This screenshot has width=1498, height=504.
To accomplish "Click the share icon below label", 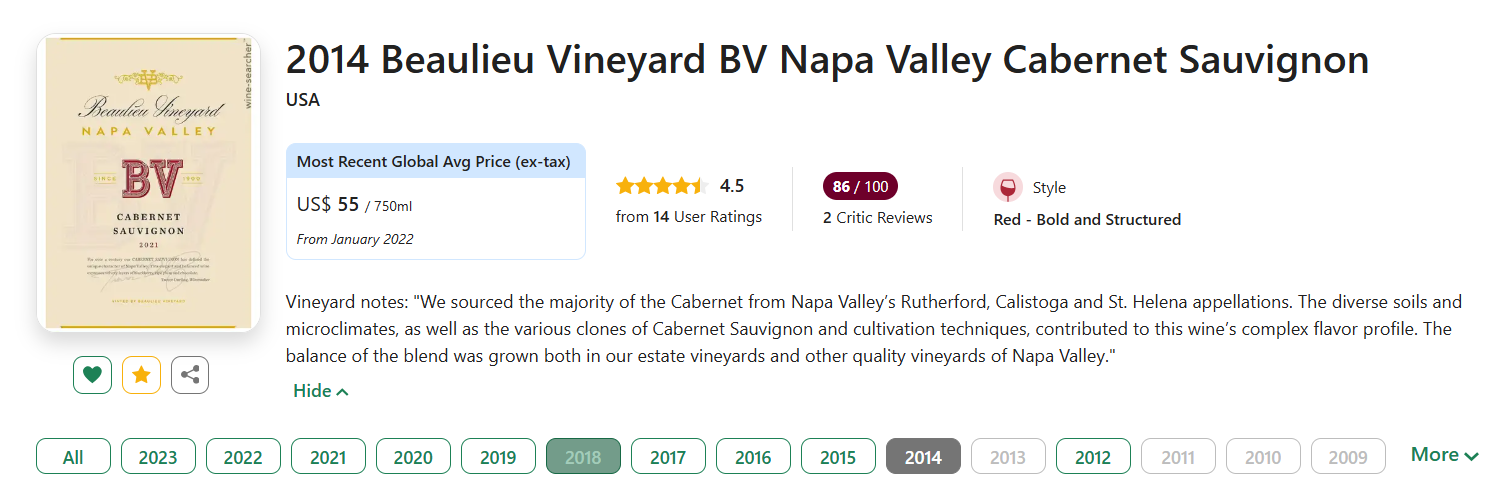I will [190, 375].
